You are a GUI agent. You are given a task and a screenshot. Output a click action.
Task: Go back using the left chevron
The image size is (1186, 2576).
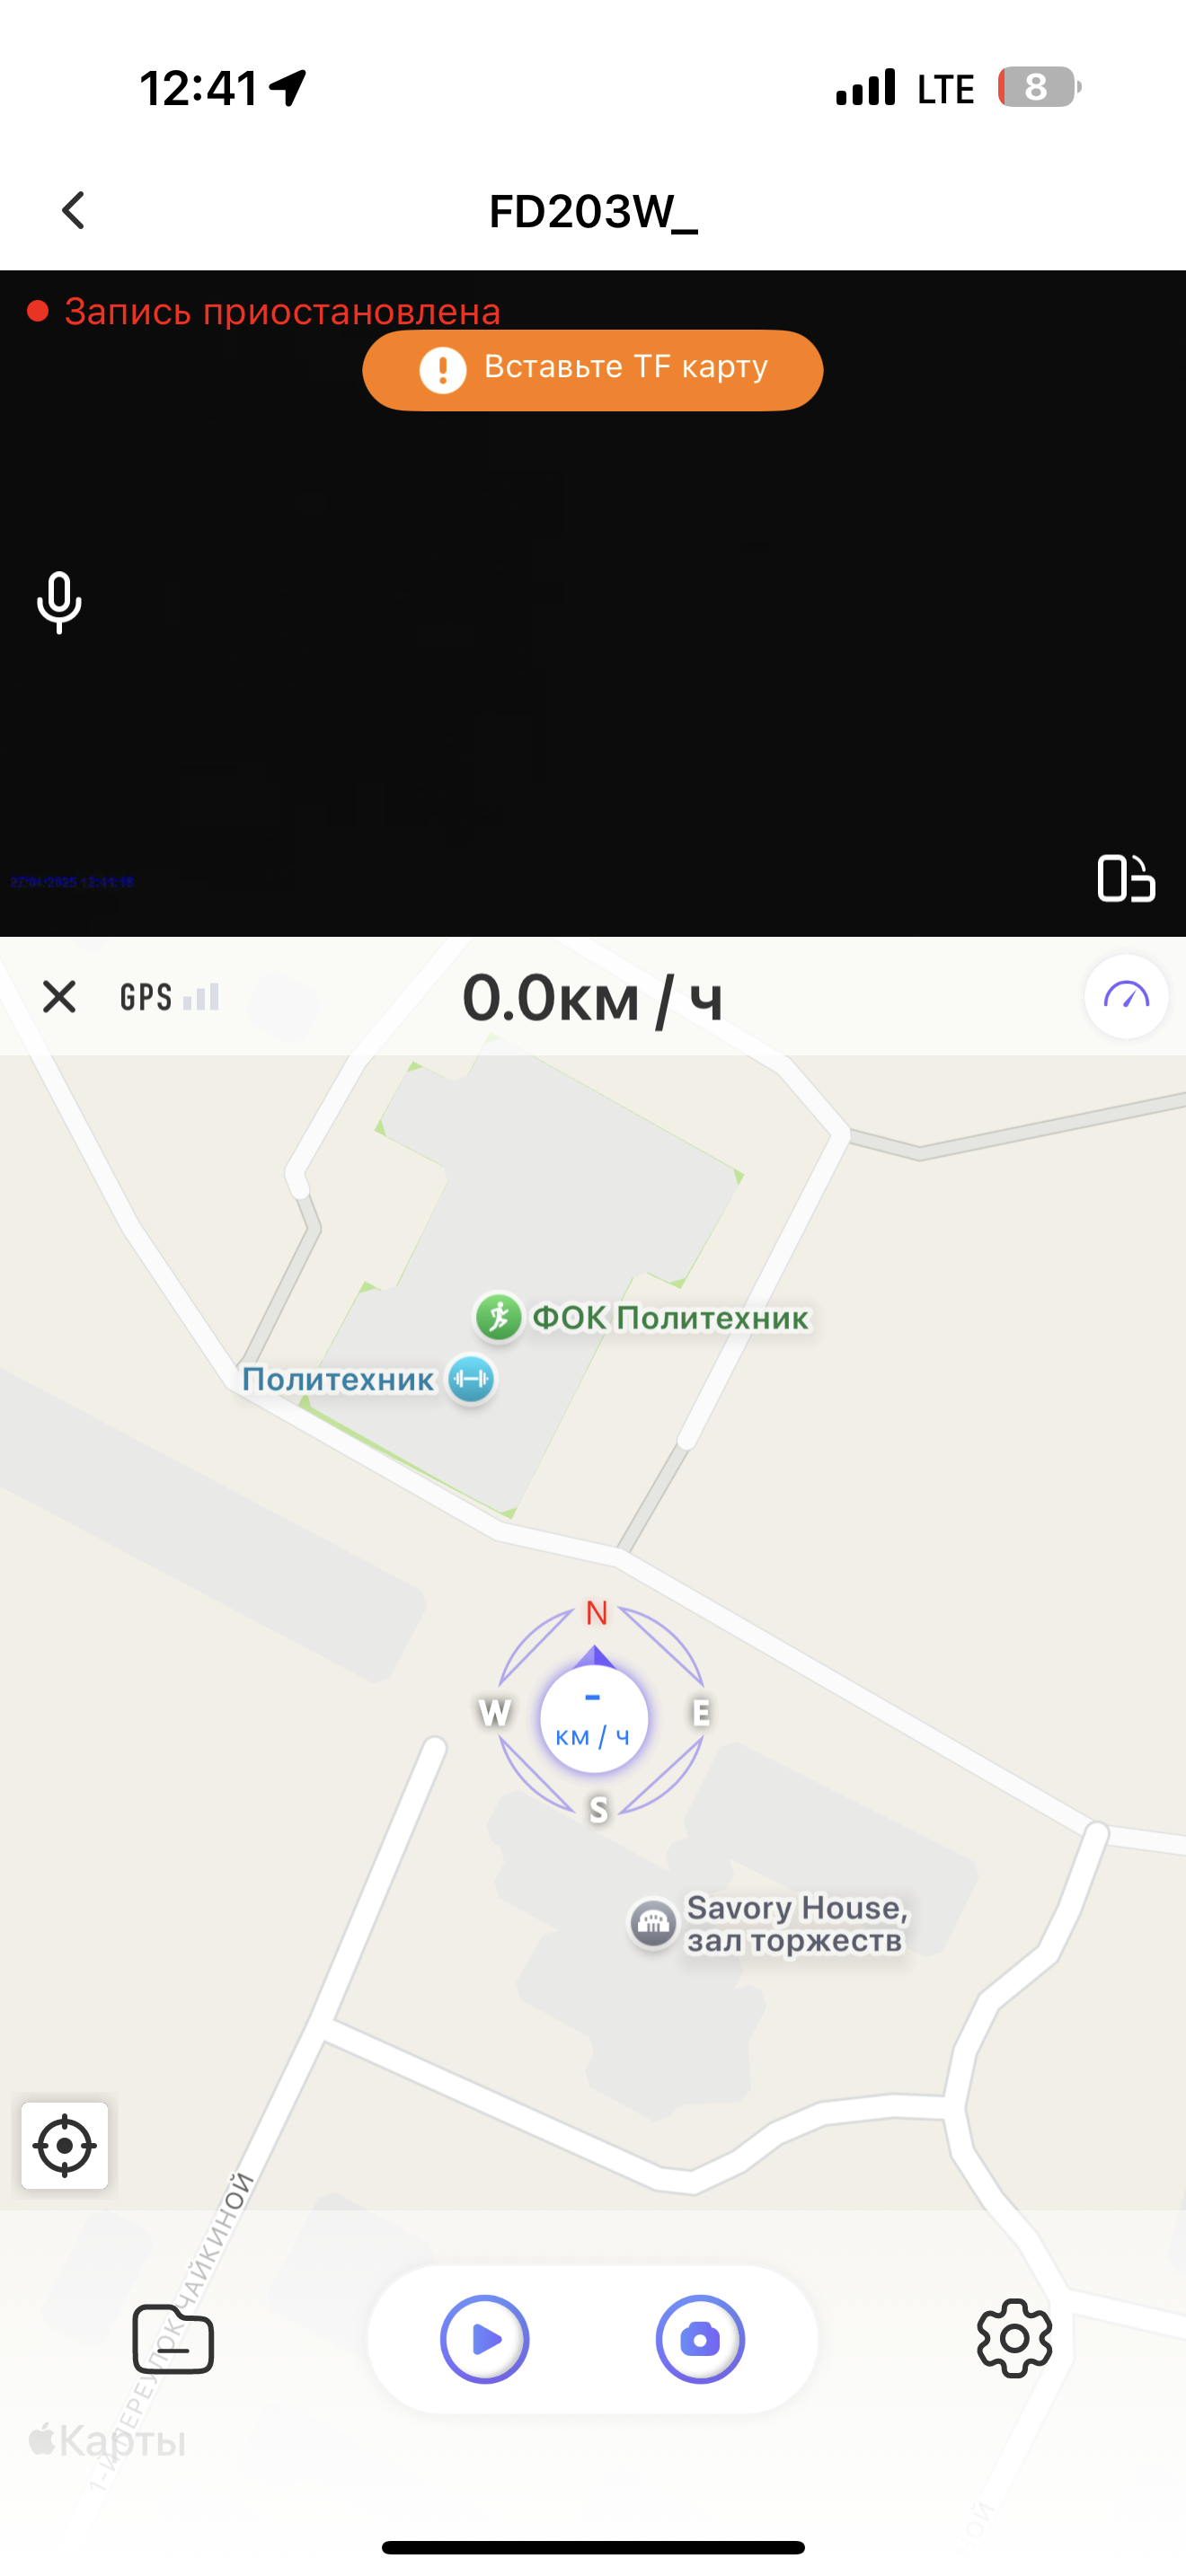[73, 210]
